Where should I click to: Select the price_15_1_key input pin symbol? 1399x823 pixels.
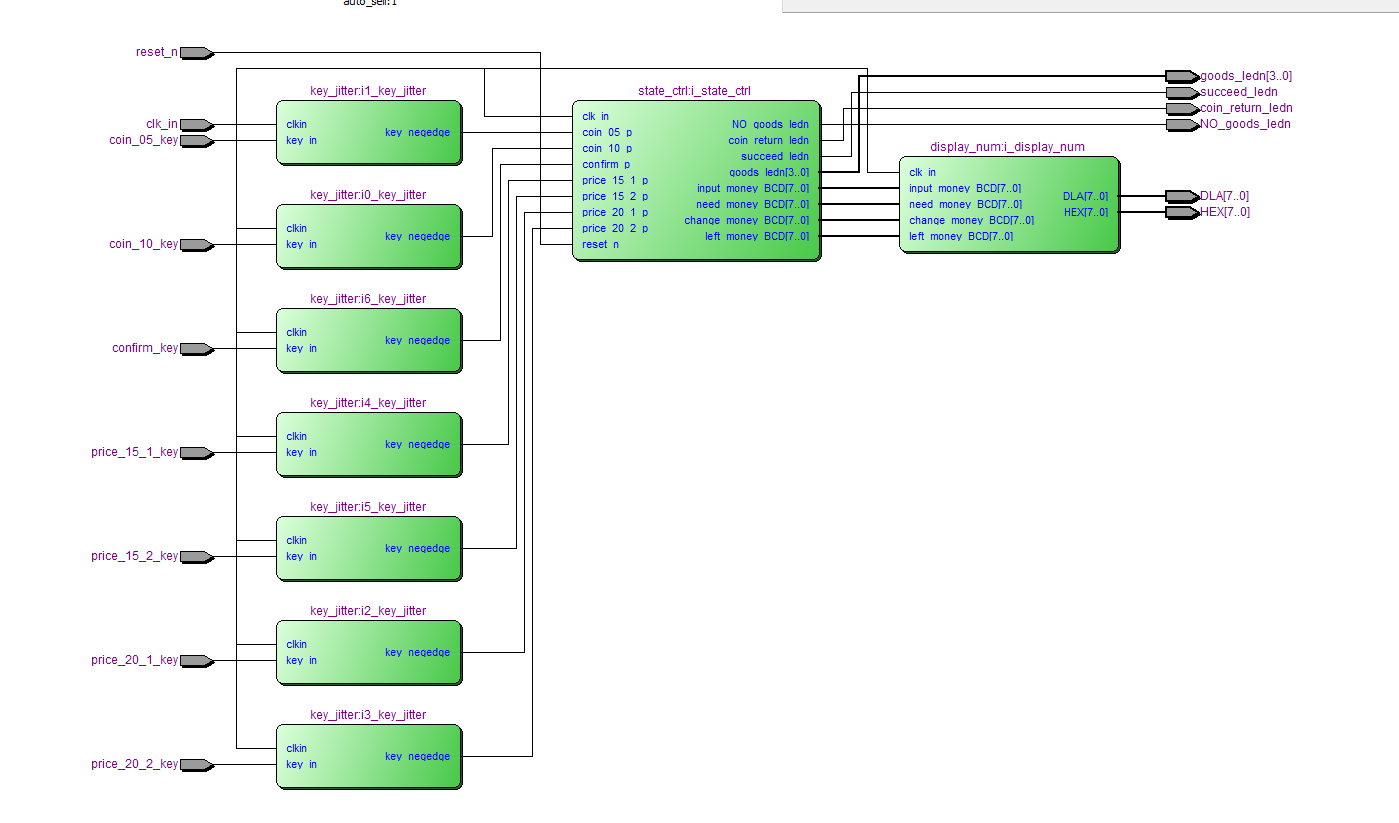[x=196, y=453]
